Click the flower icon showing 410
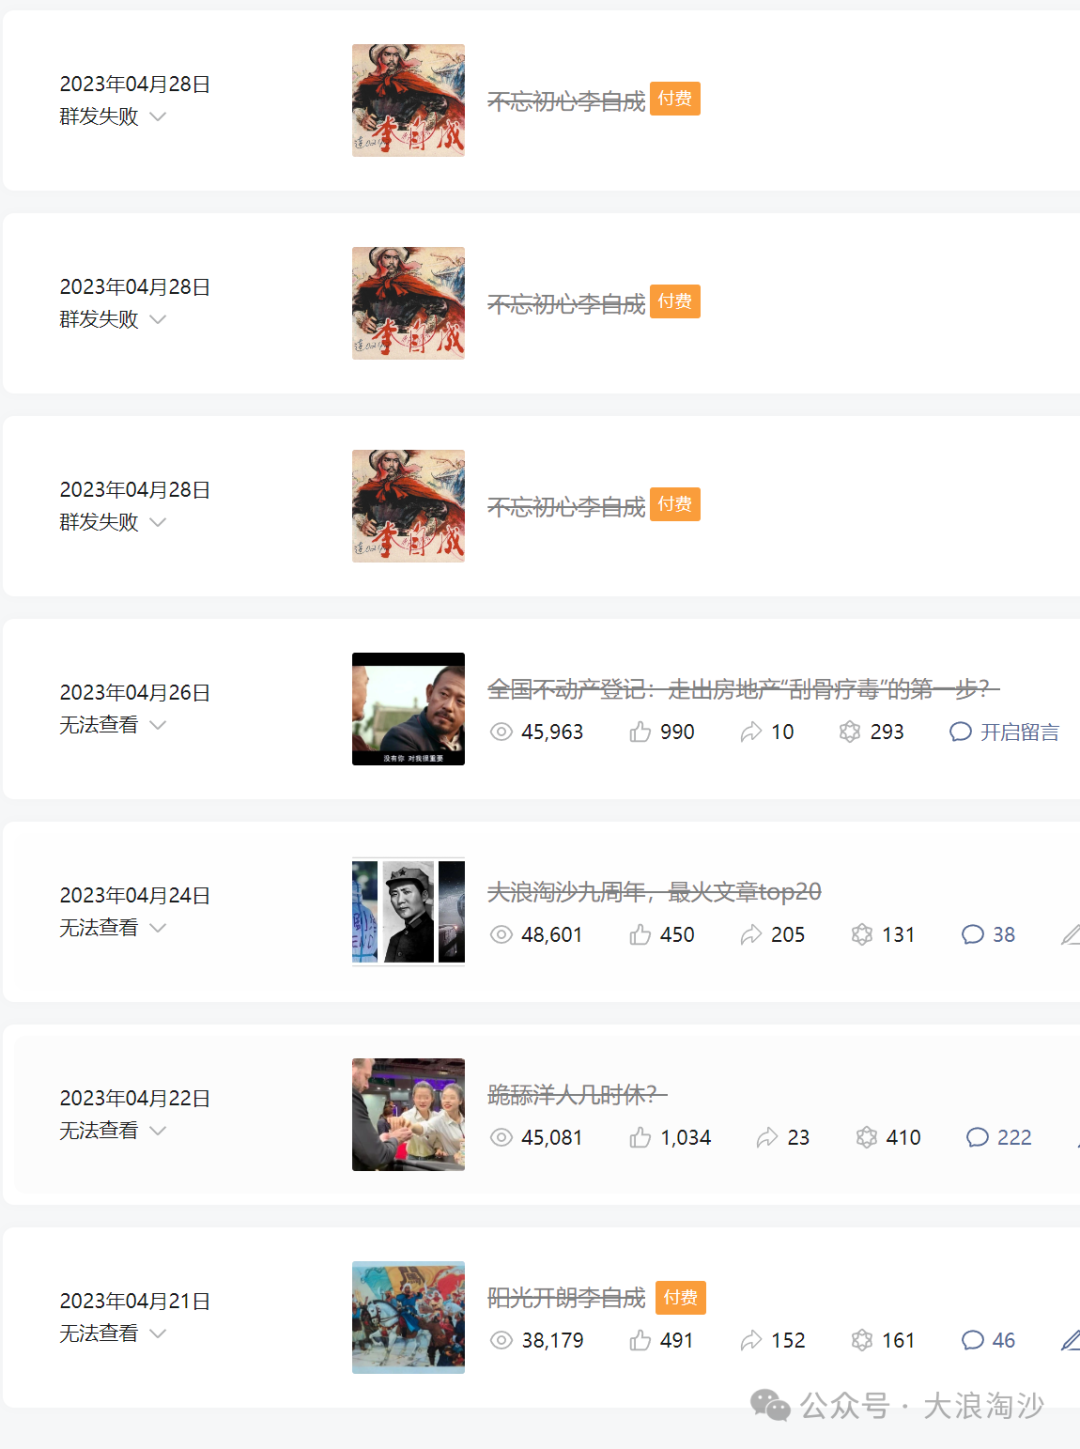The height and width of the screenshot is (1449, 1080). pos(866,1137)
